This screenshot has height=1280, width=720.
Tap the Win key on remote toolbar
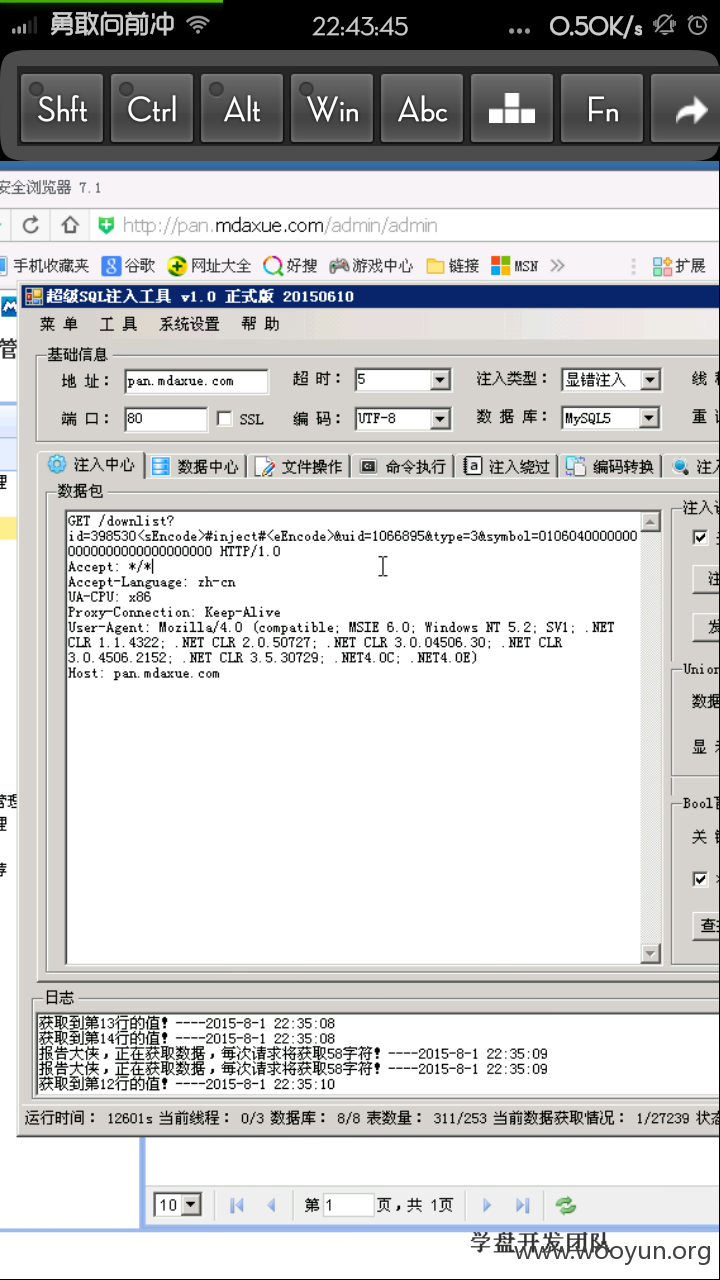(x=332, y=109)
